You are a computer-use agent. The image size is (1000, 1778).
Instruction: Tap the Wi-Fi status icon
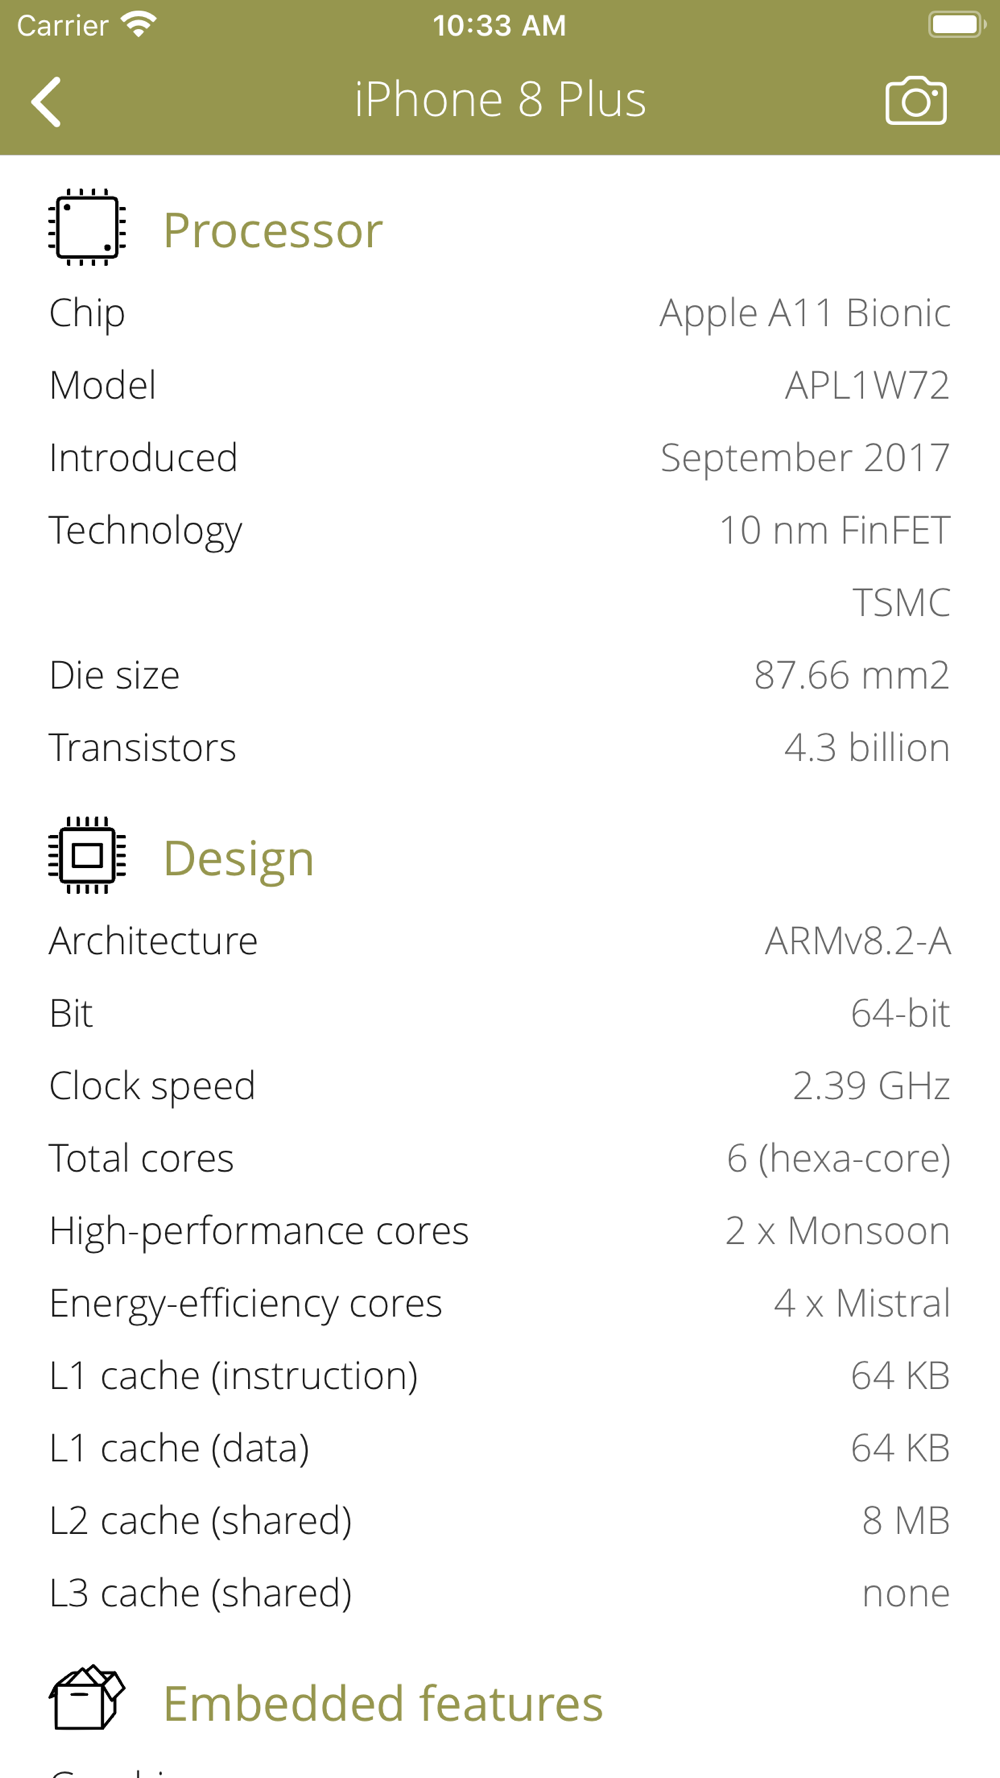[138, 24]
